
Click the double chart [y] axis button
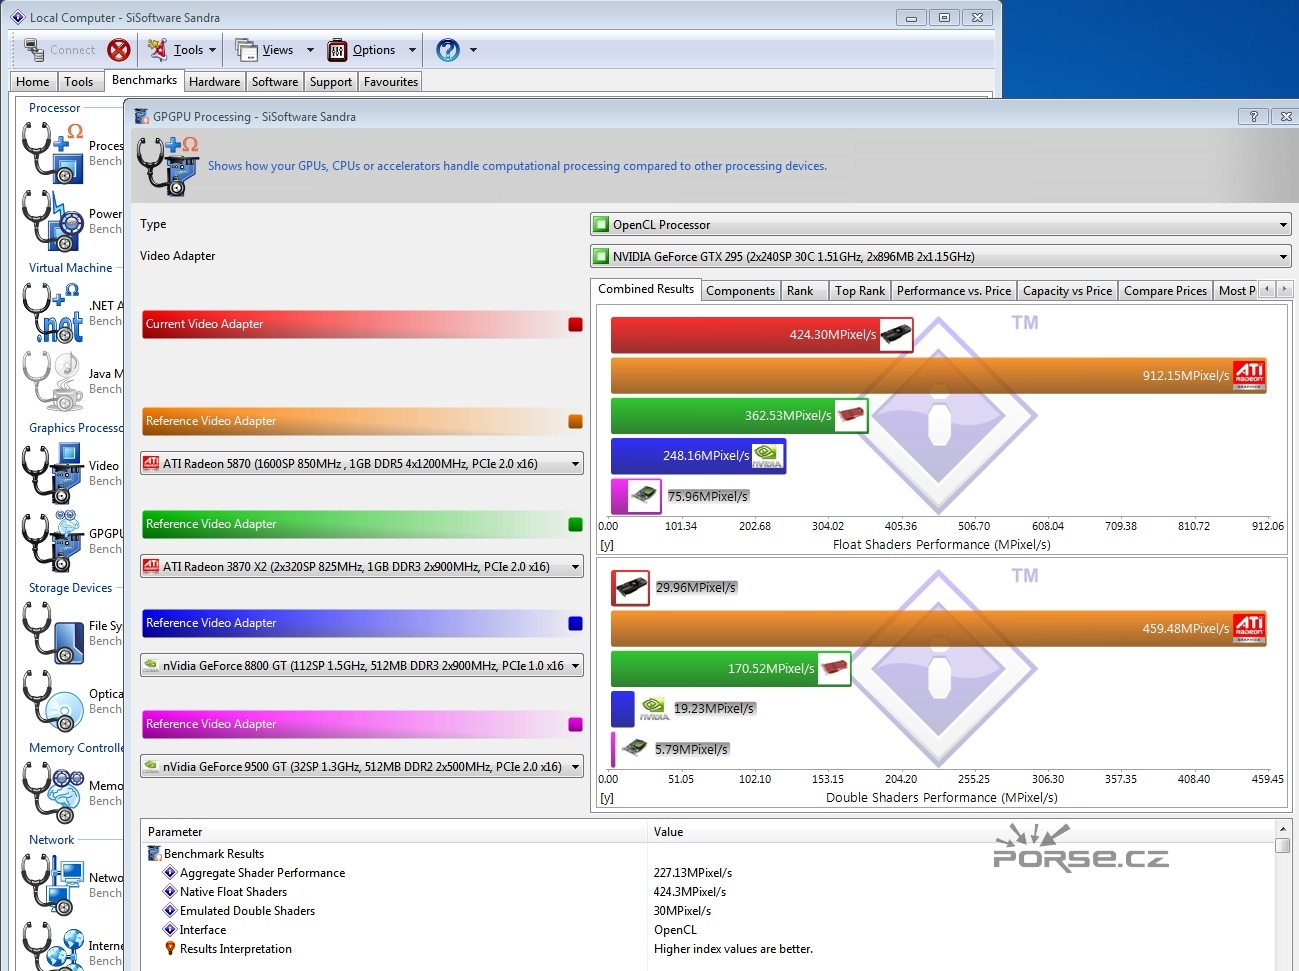pos(607,798)
